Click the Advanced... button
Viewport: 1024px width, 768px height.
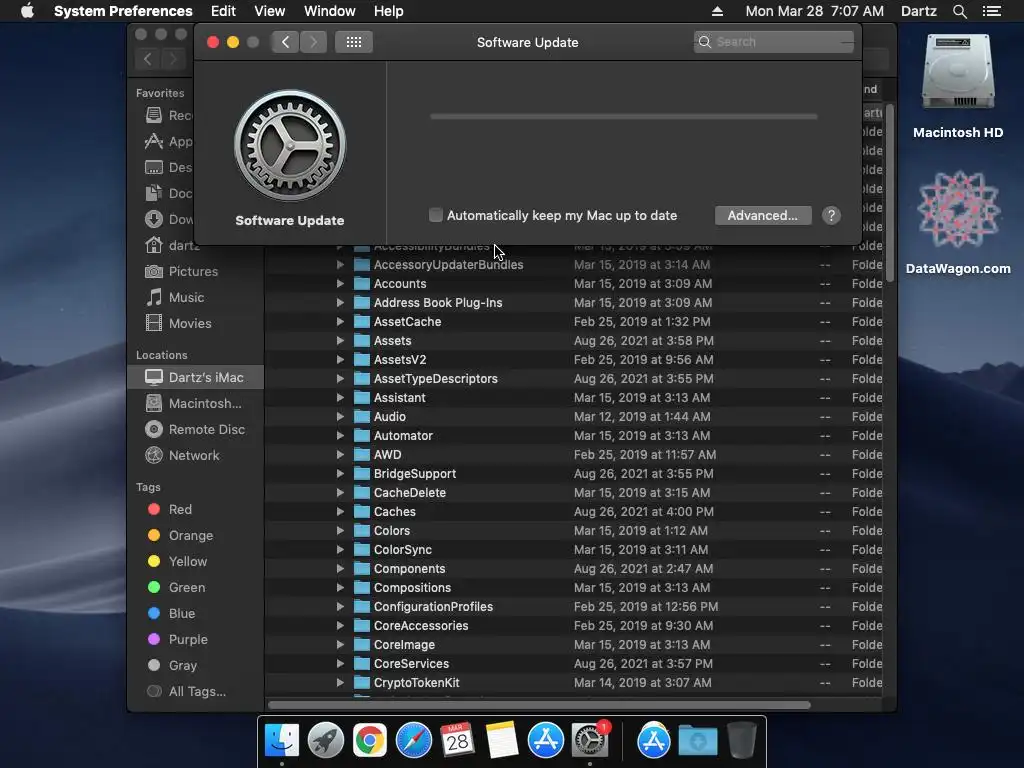pyautogui.click(x=763, y=215)
